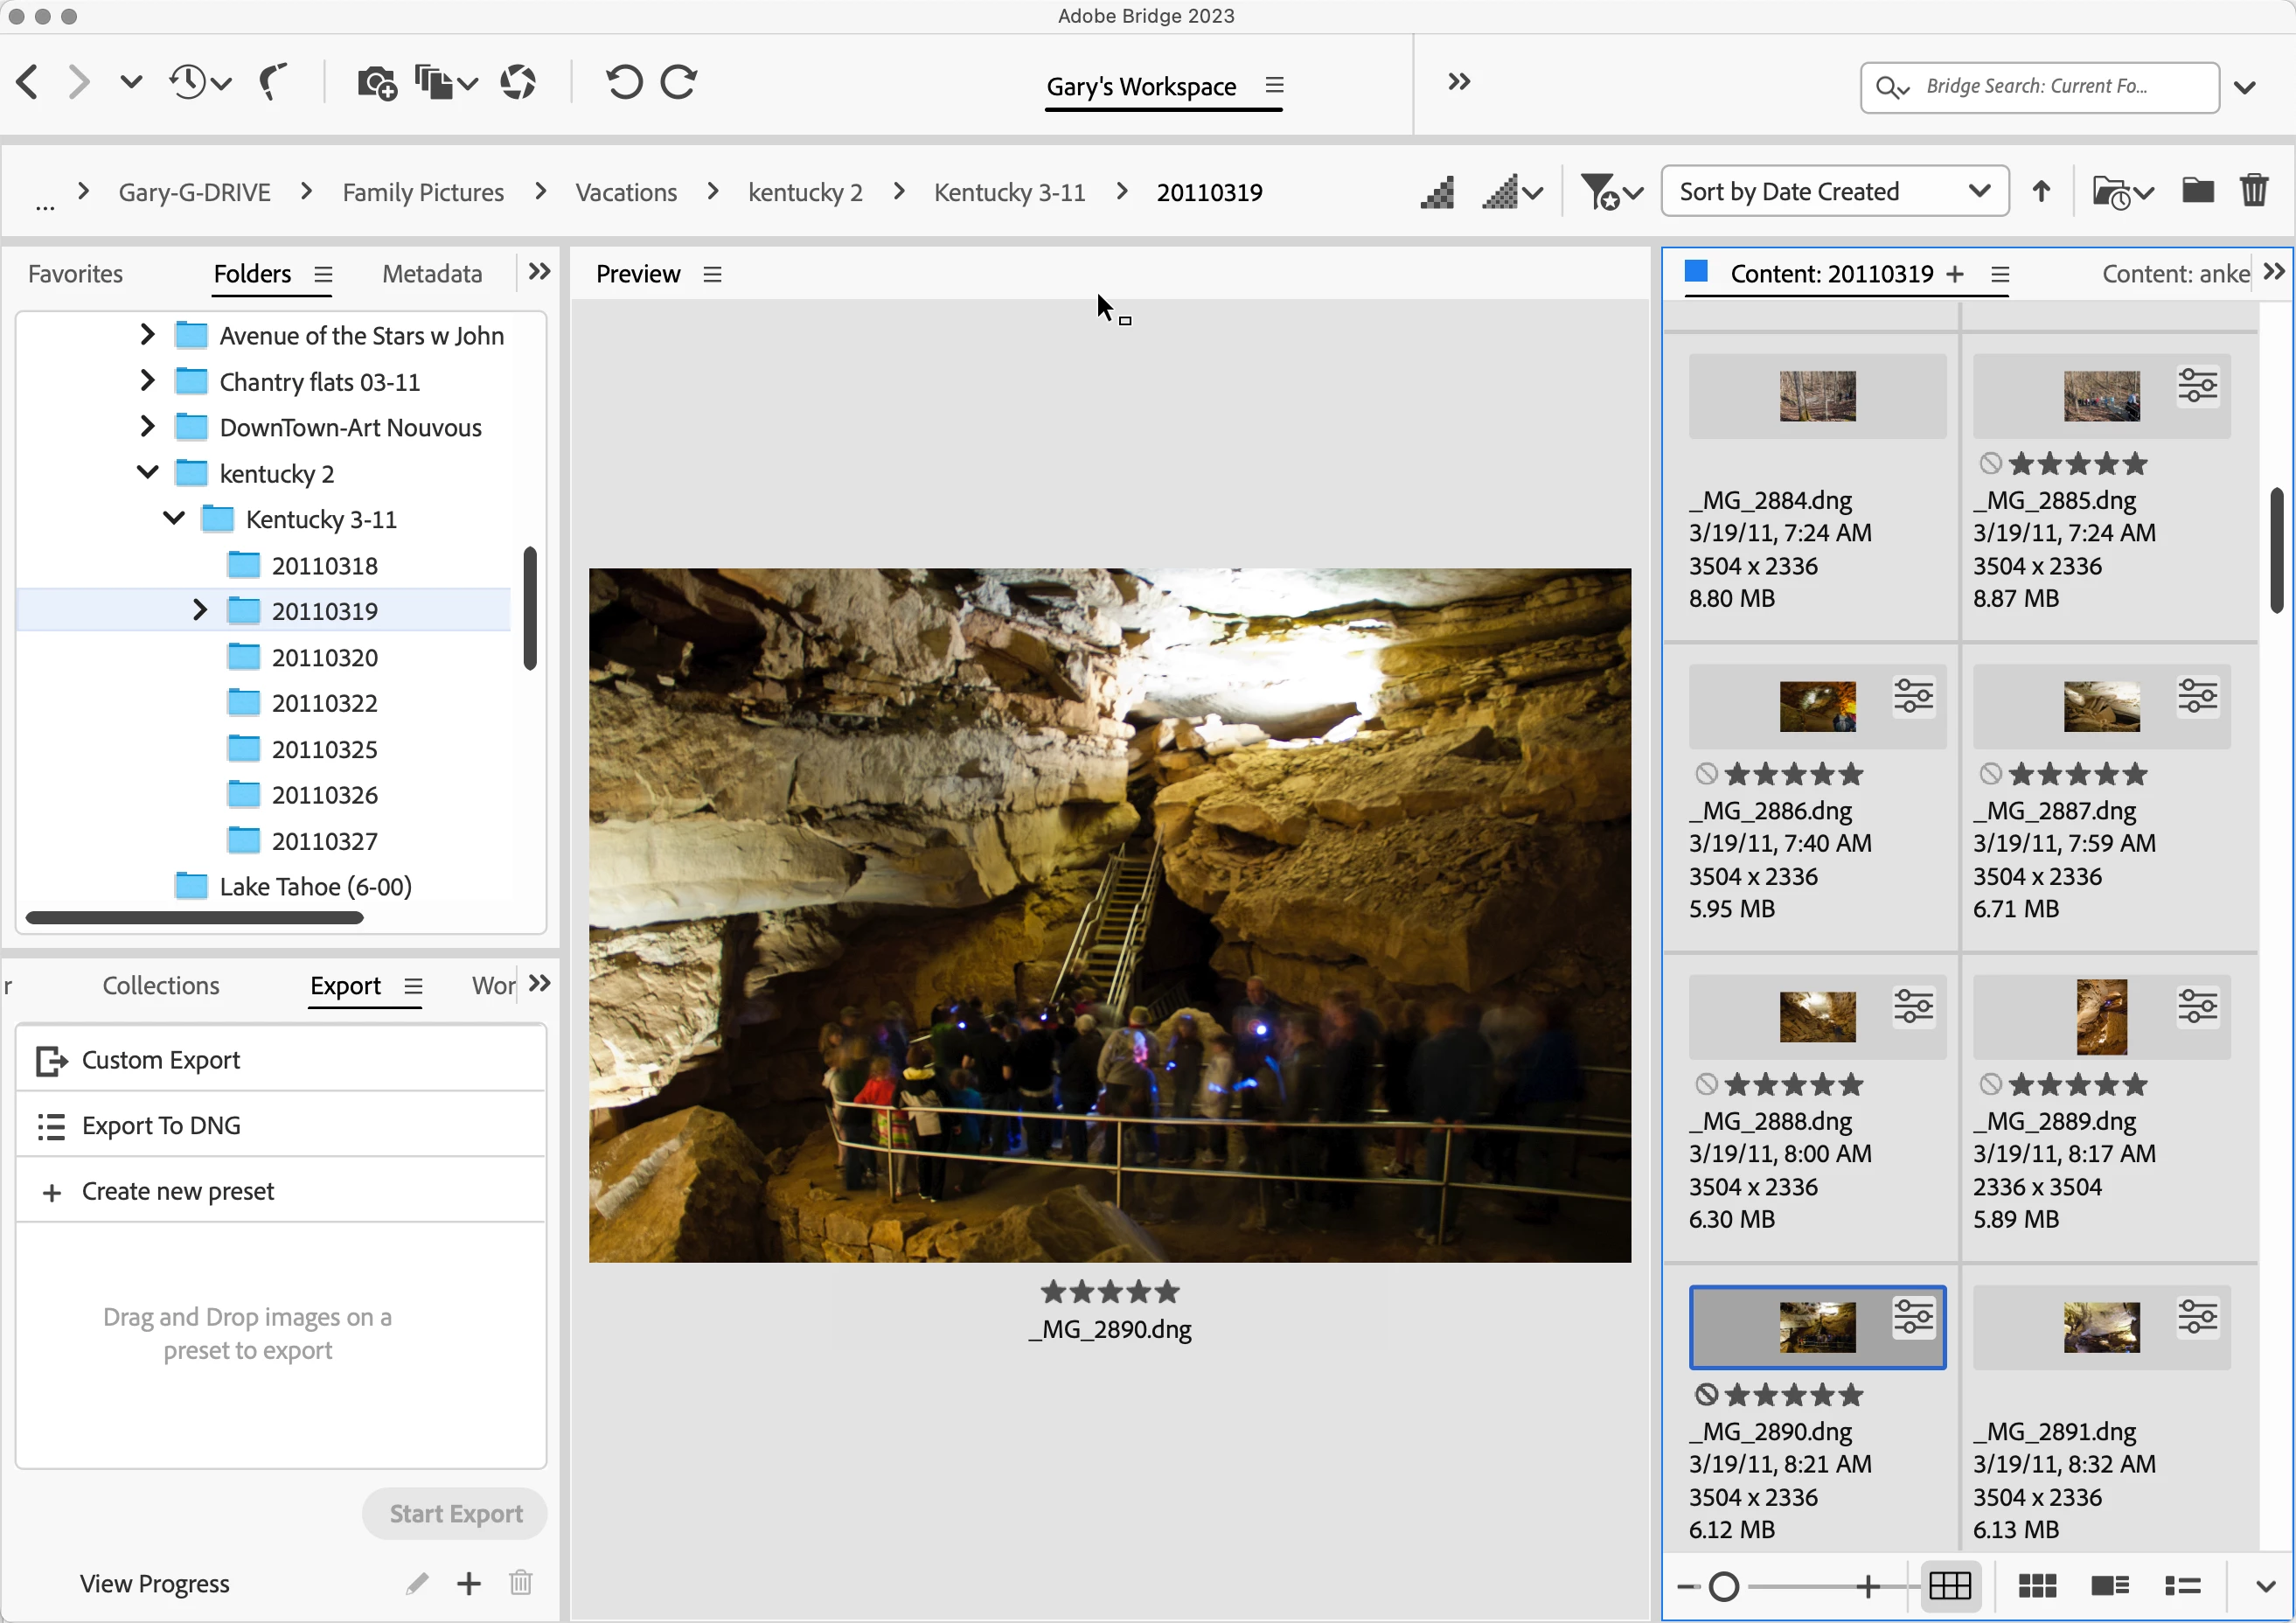The height and width of the screenshot is (1623, 2296).
Task: Select the _MG_2889.dng thumbnail
Action: pos(2101,1017)
